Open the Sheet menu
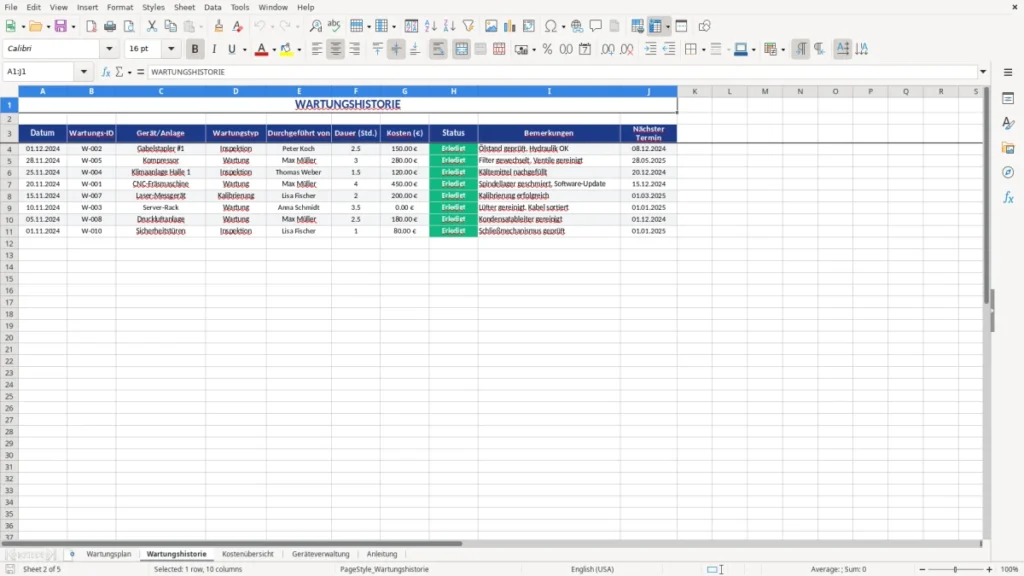This screenshot has height=576, width=1024. click(x=184, y=7)
